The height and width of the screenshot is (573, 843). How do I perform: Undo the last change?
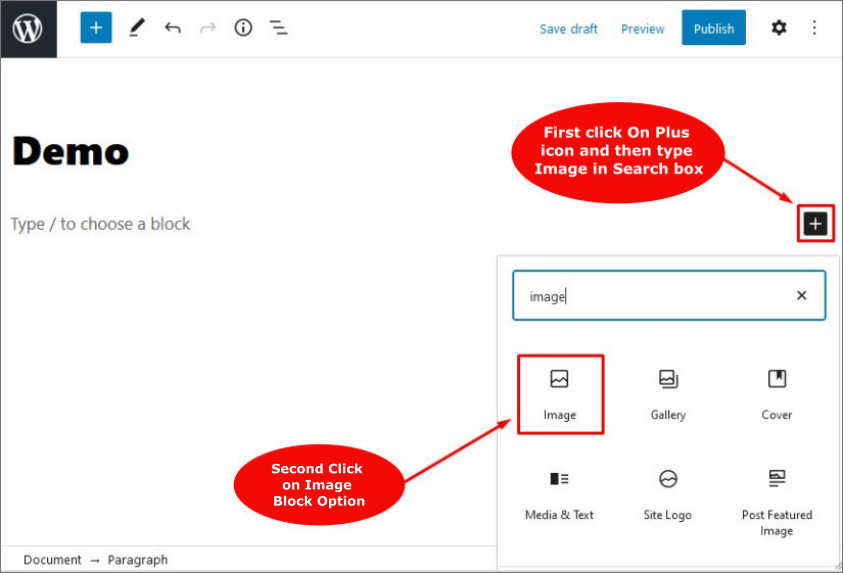click(173, 28)
